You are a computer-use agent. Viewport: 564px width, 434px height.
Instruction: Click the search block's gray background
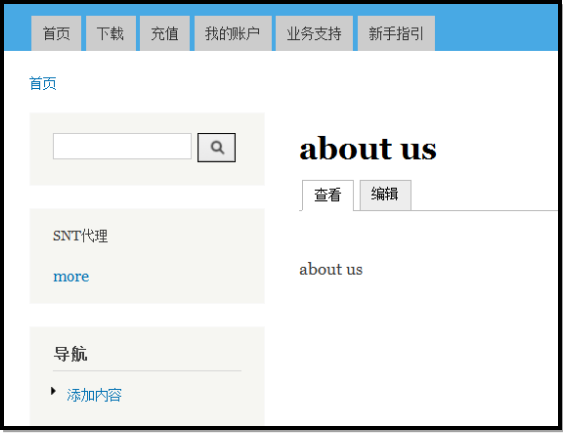click(x=147, y=173)
